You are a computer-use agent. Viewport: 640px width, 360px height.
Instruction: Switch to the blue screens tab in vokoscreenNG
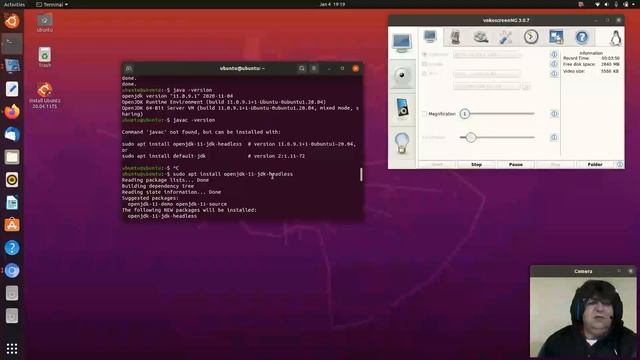pyautogui.click(x=556, y=37)
